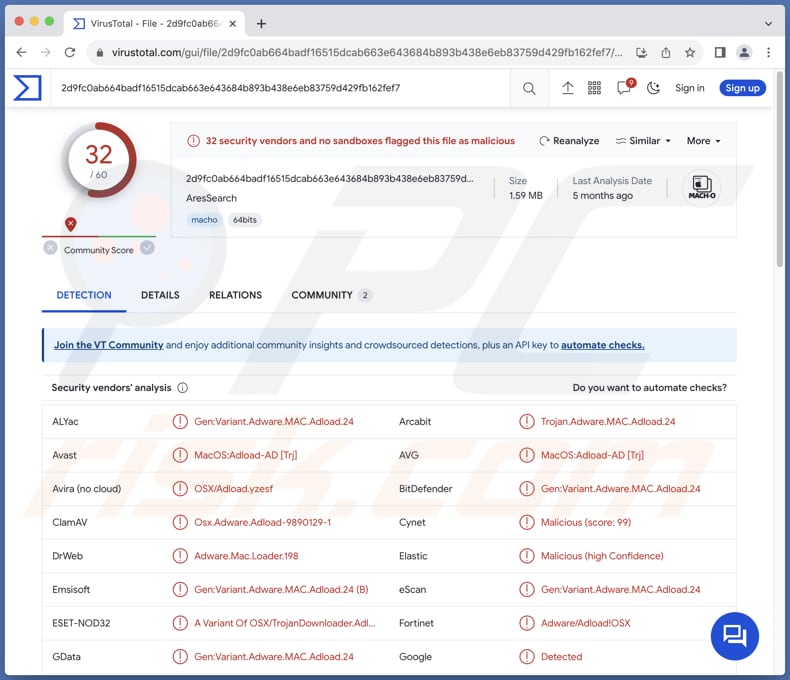The image size is (790, 680).
Task: Expand the Similar dropdown
Action: [x=643, y=141]
